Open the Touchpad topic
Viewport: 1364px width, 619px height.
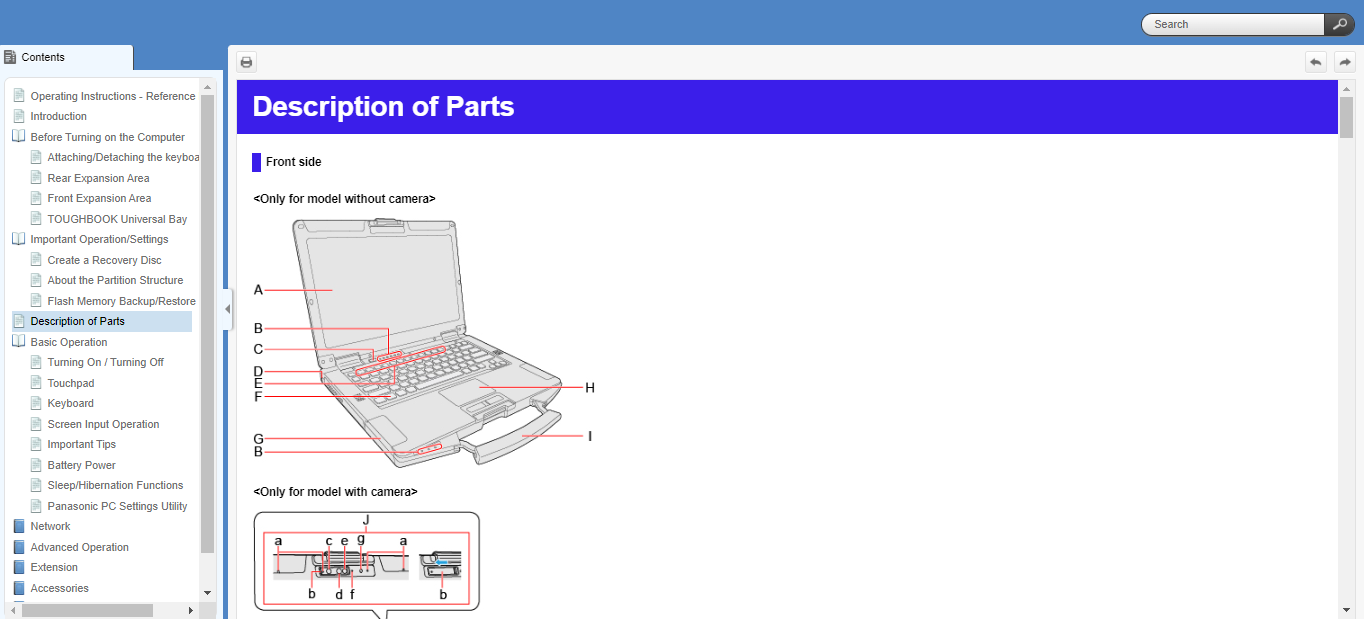(70, 383)
